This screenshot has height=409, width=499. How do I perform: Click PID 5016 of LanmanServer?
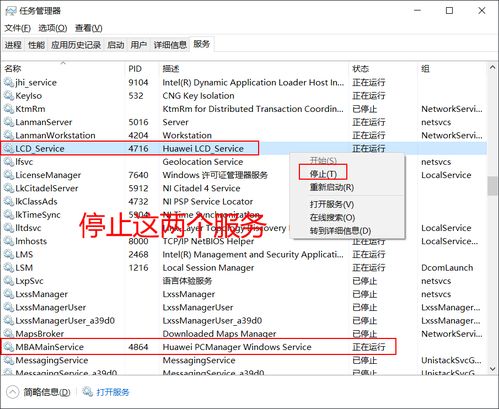(x=138, y=122)
